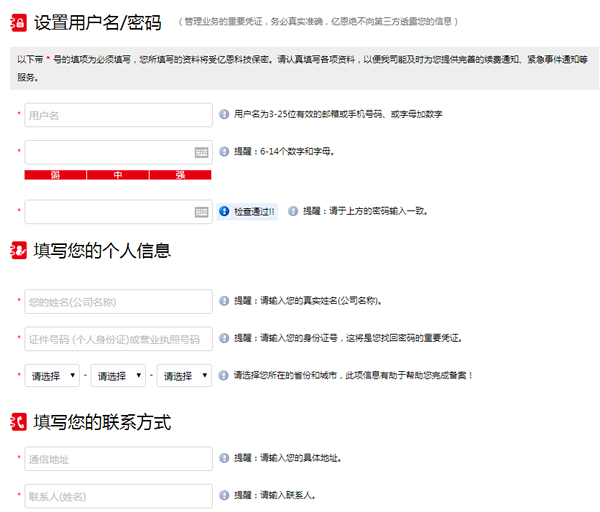Focus the 用户名 input field
This screenshot has width=600, height=512.
[x=119, y=115]
